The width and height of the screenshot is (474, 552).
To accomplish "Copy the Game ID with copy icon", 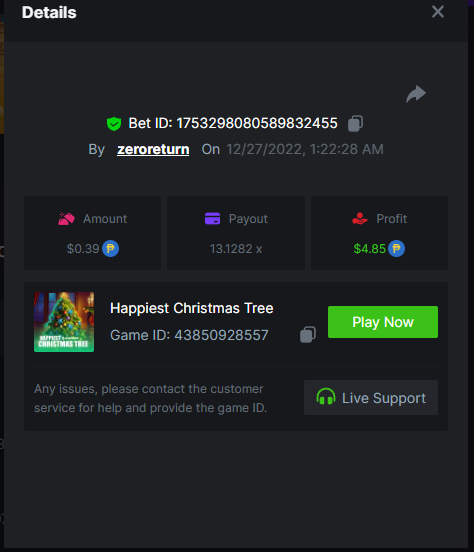I will [308, 334].
